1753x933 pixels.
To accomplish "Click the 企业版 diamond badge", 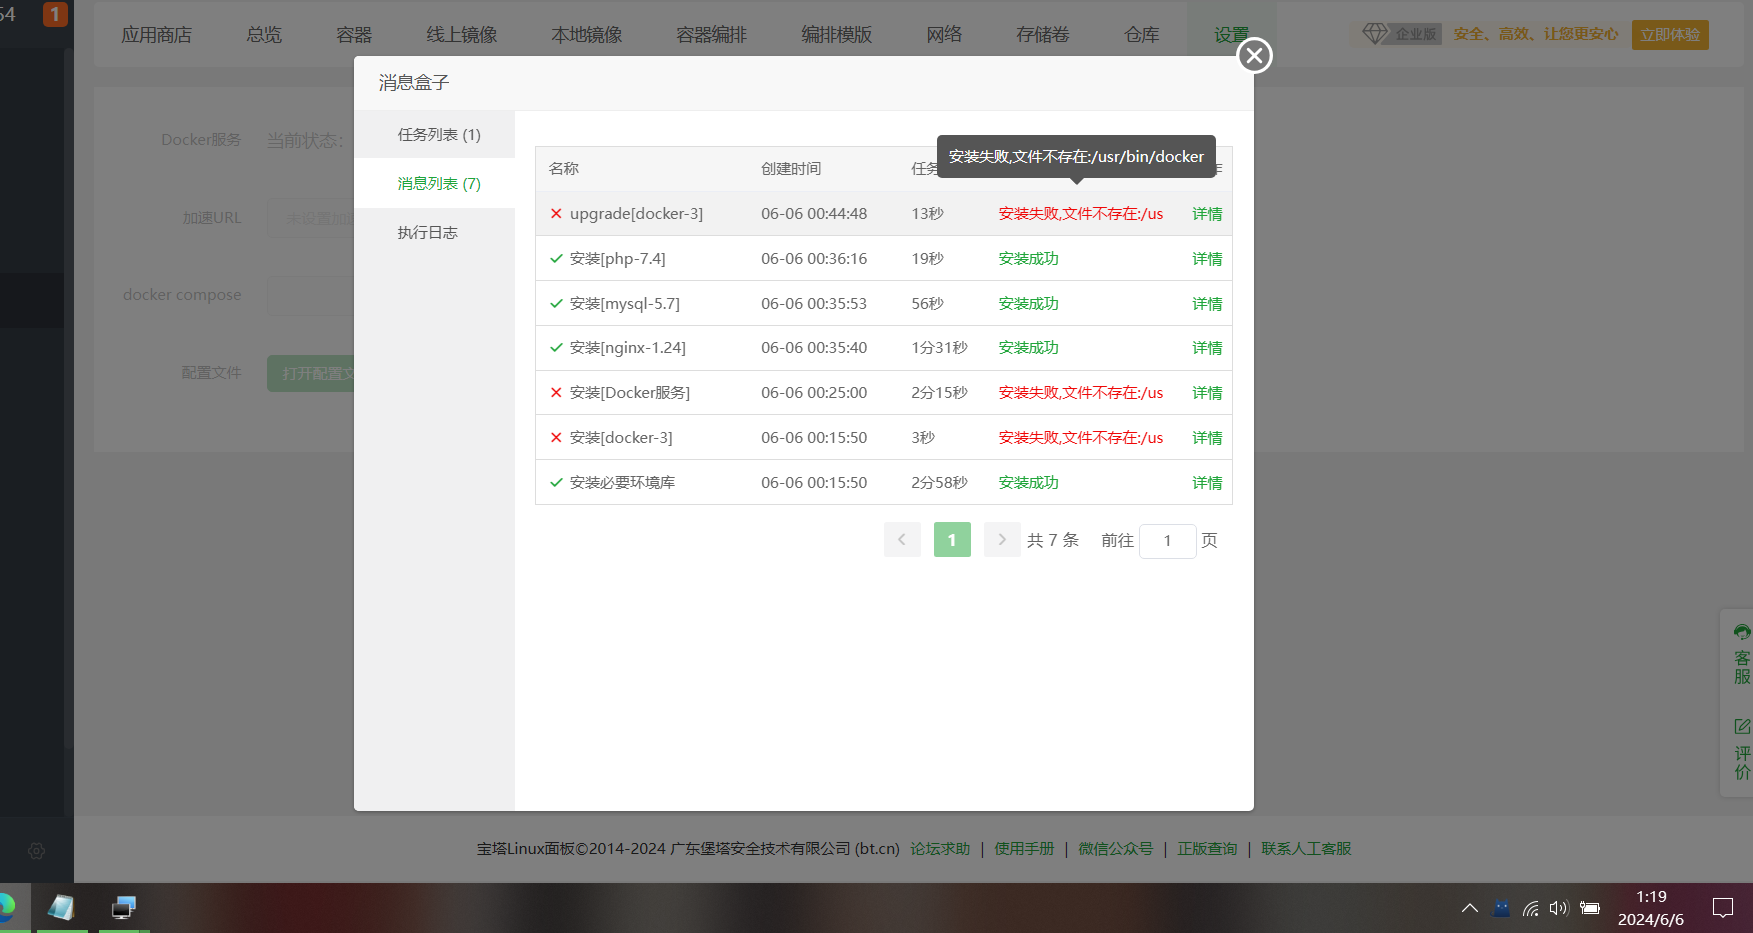I will click(x=1400, y=34).
